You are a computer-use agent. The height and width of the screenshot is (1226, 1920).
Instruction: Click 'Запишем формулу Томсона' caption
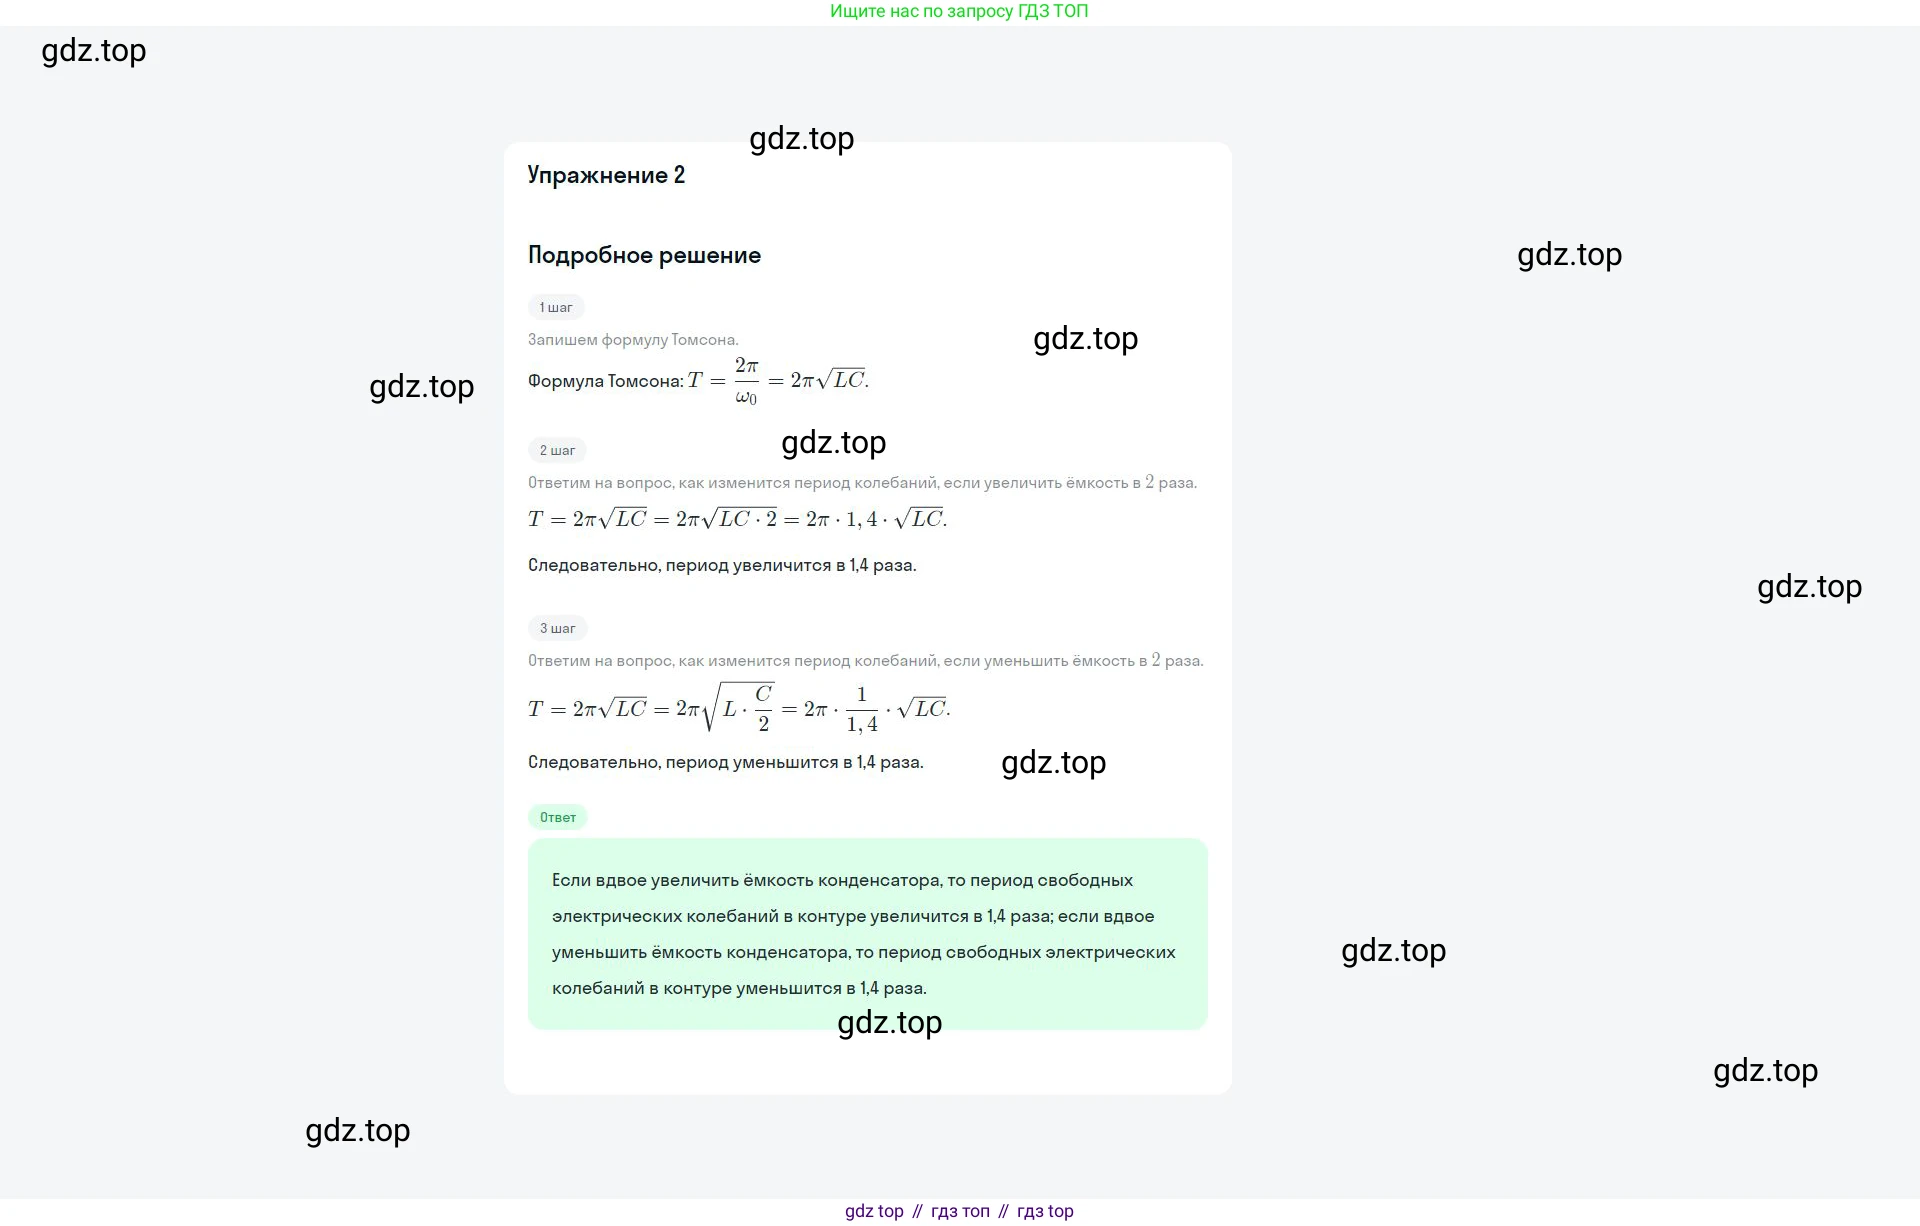click(633, 340)
